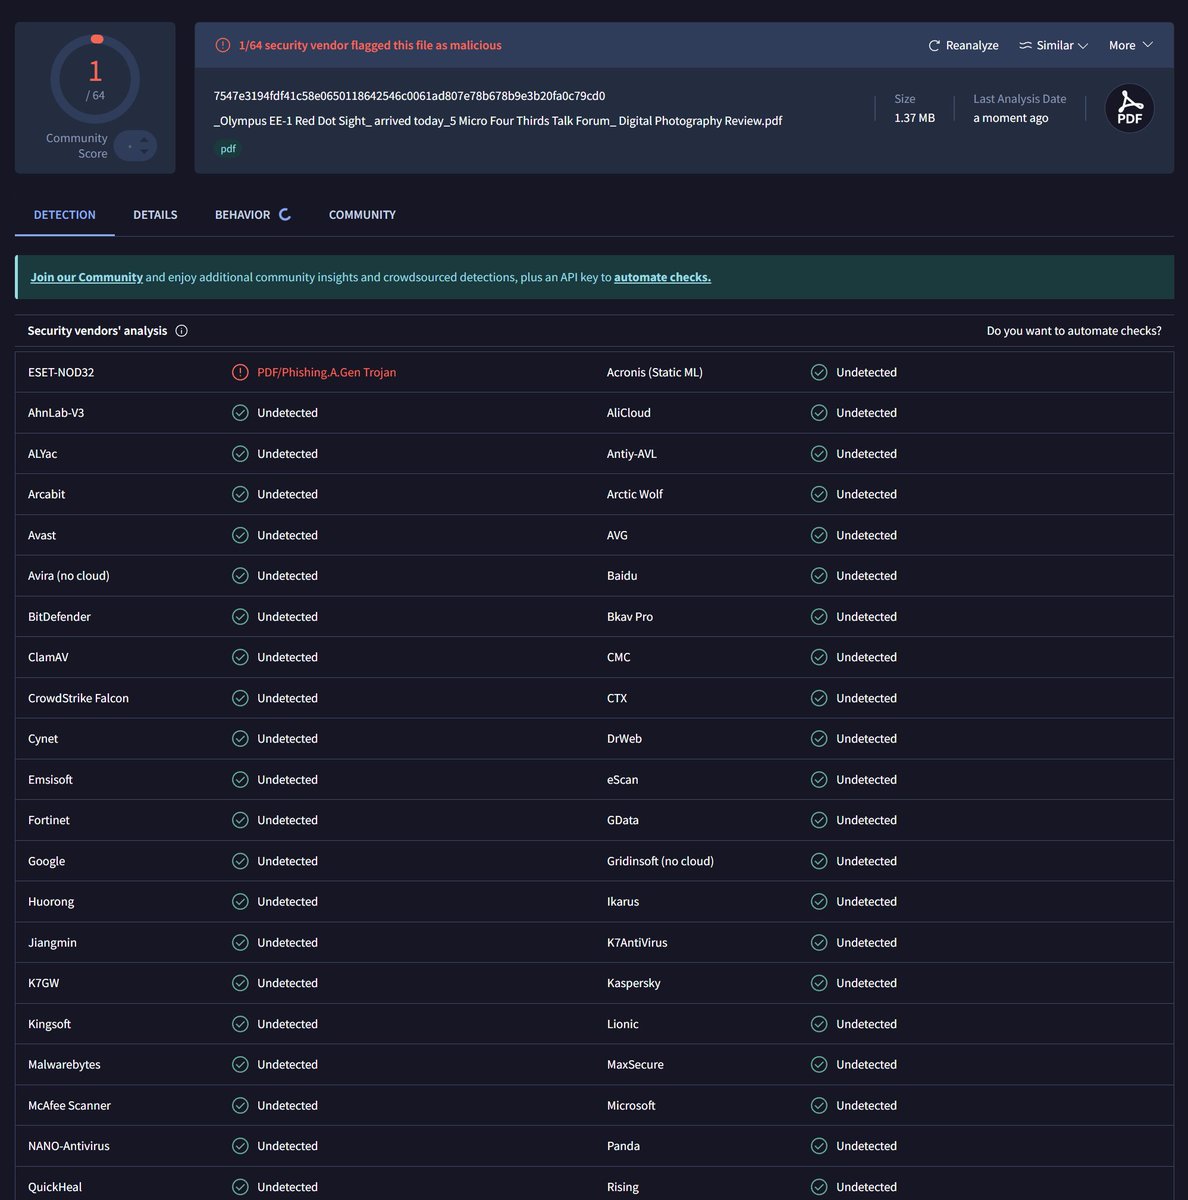Click the check icon in the ClamAV row
This screenshot has height=1200, width=1188.
[240, 657]
